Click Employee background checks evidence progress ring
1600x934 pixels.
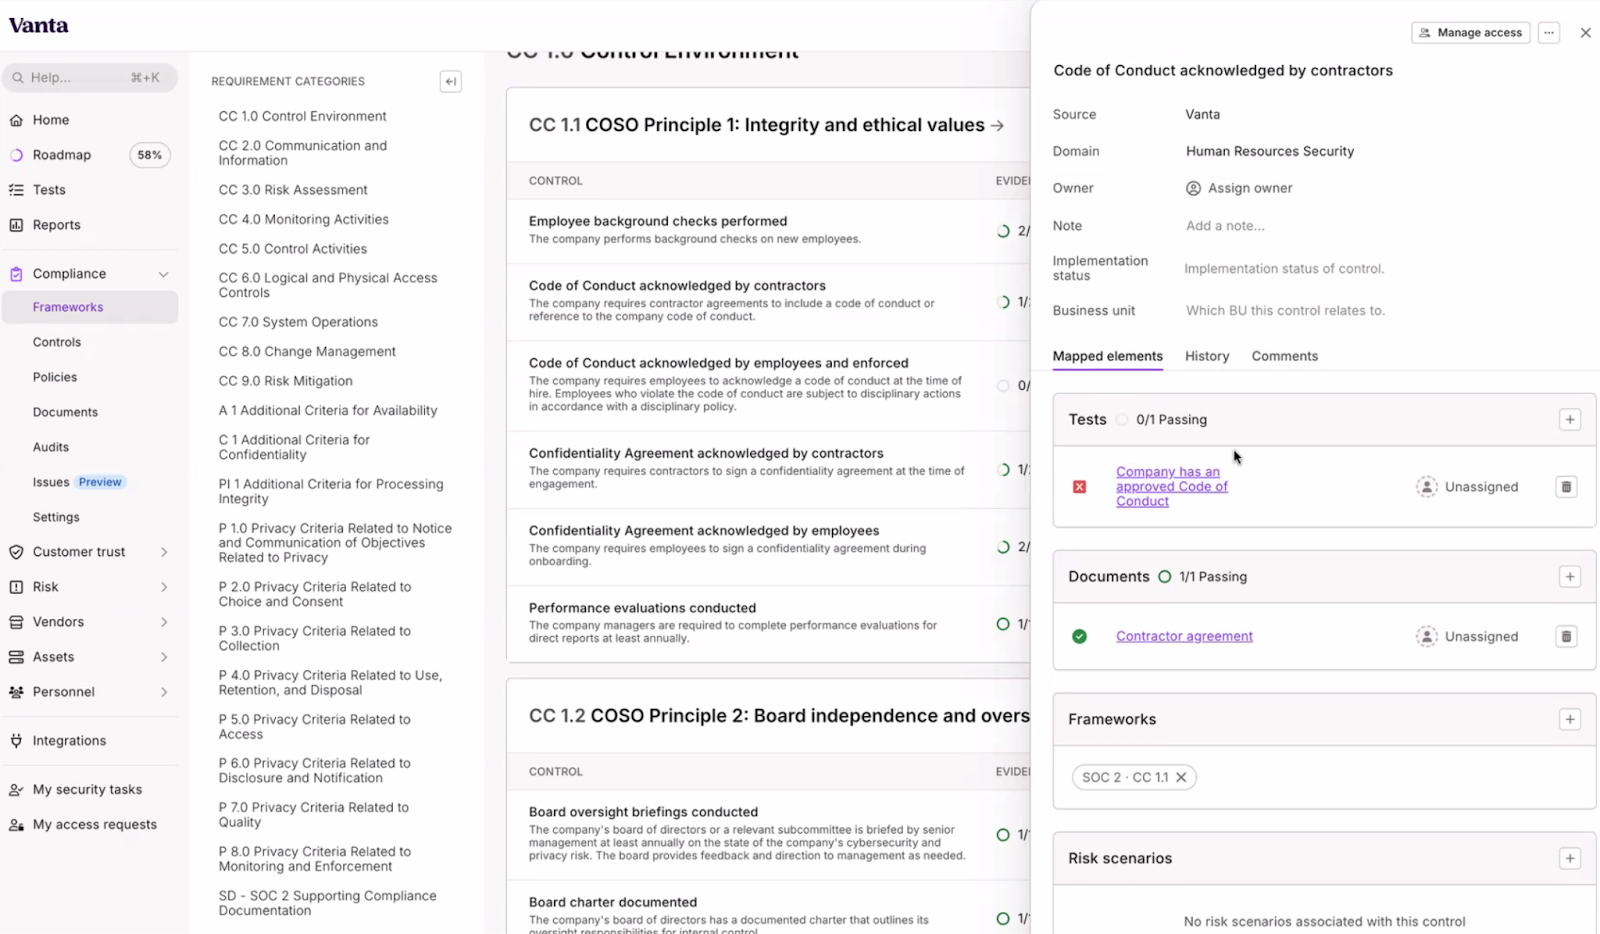[1003, 231]
